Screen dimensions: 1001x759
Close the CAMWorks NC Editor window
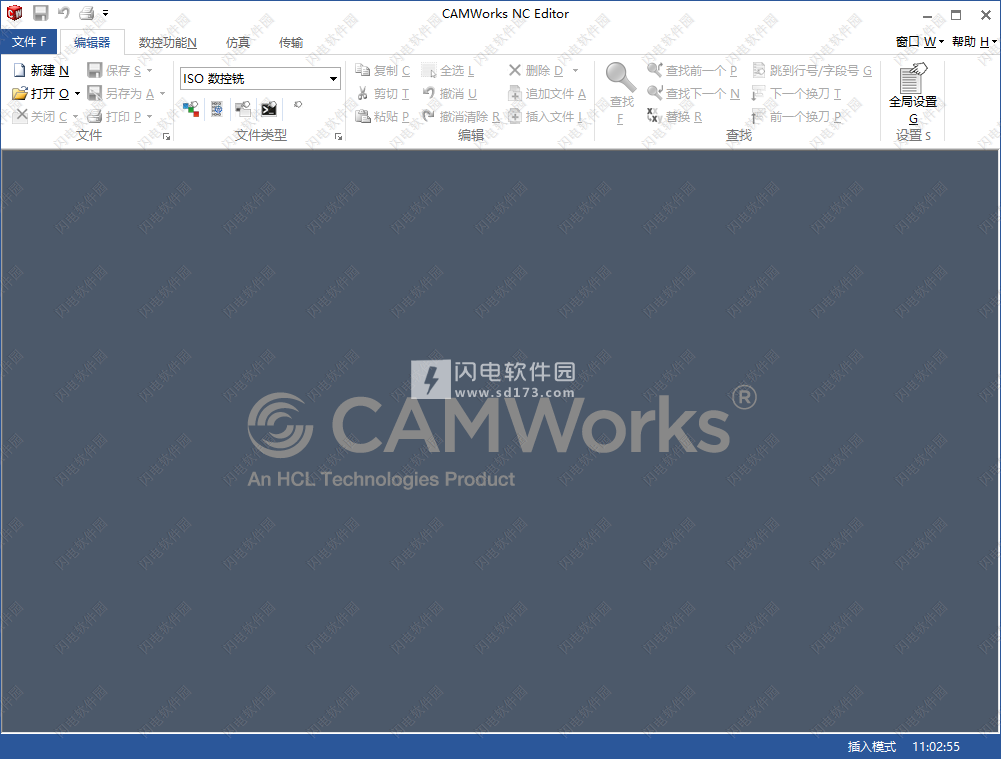tap(985, 15)
